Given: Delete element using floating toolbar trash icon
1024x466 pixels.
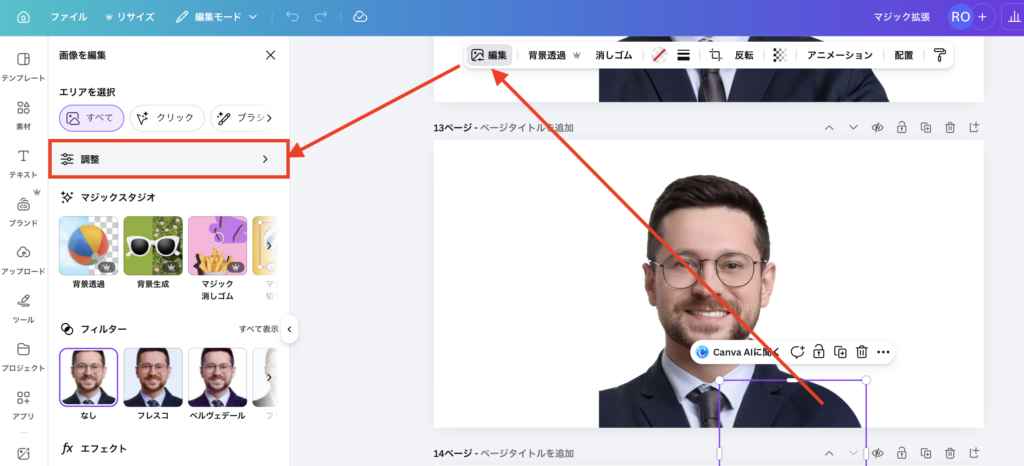Looking at the screenshot, I should [861, 352].
